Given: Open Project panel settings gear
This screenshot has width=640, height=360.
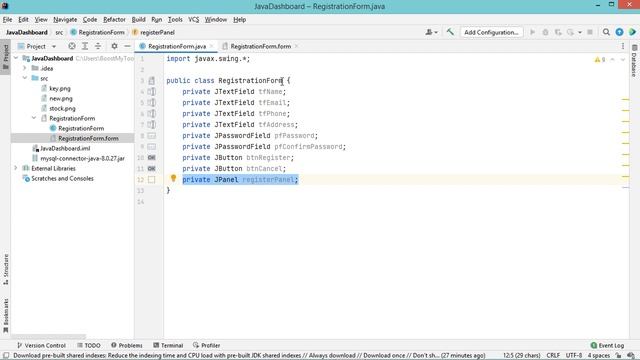Looking at the screenshot, I should coord(114,46).
